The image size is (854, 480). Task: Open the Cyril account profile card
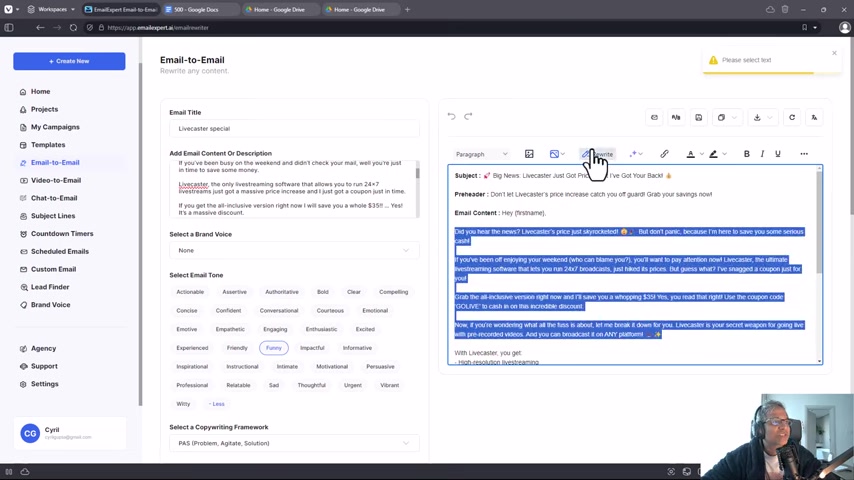click(x=70, y=433)
